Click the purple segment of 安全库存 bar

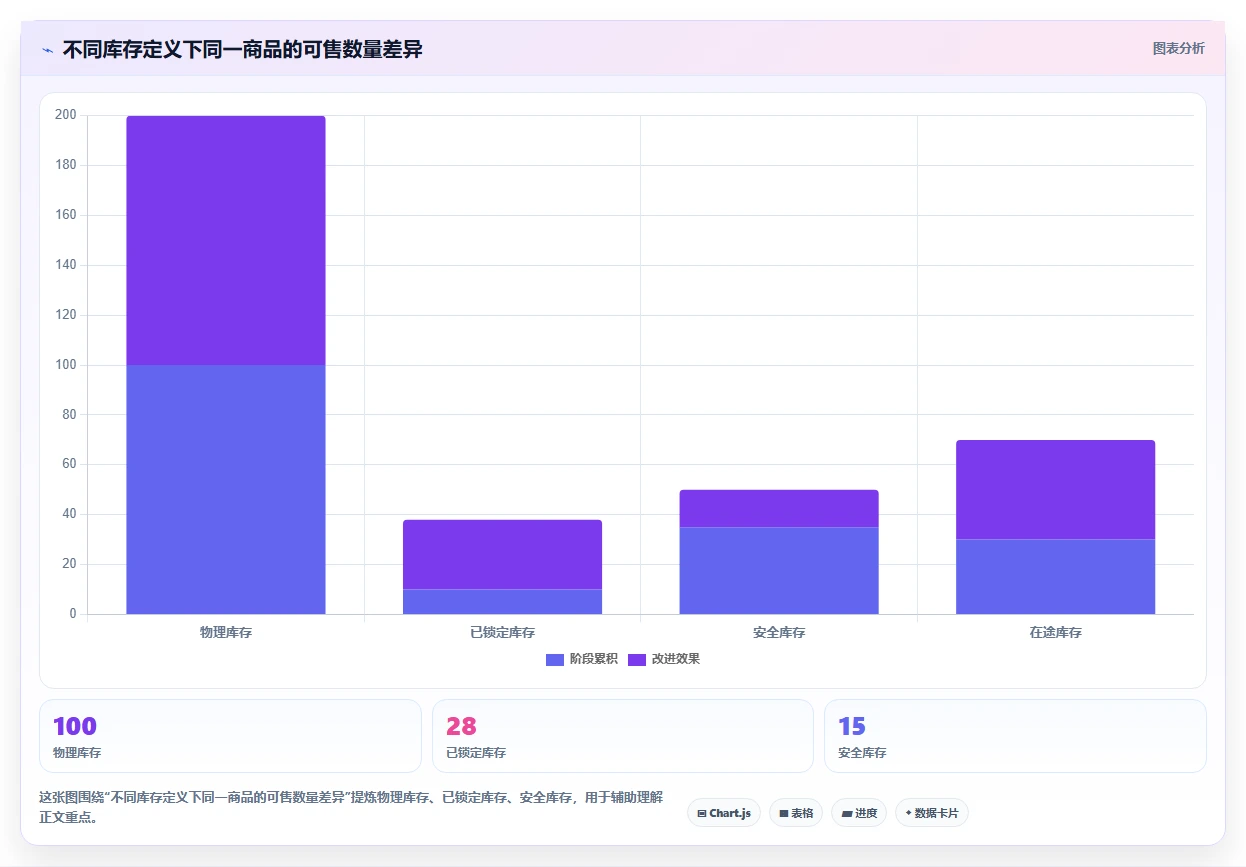coord(779,508)
